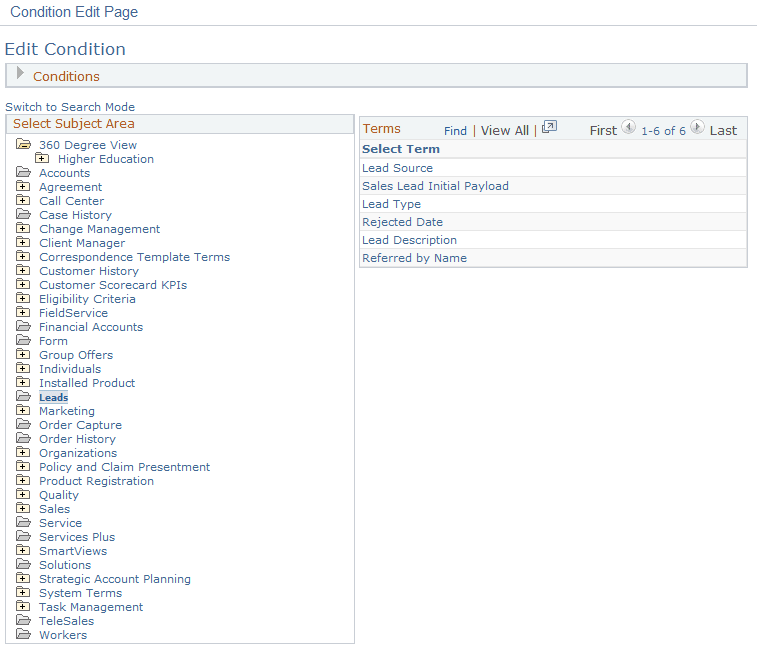The height and width of the screenshot is (653, 757).
Task: Click the Sales plus icon
Action: coord(23,508)
